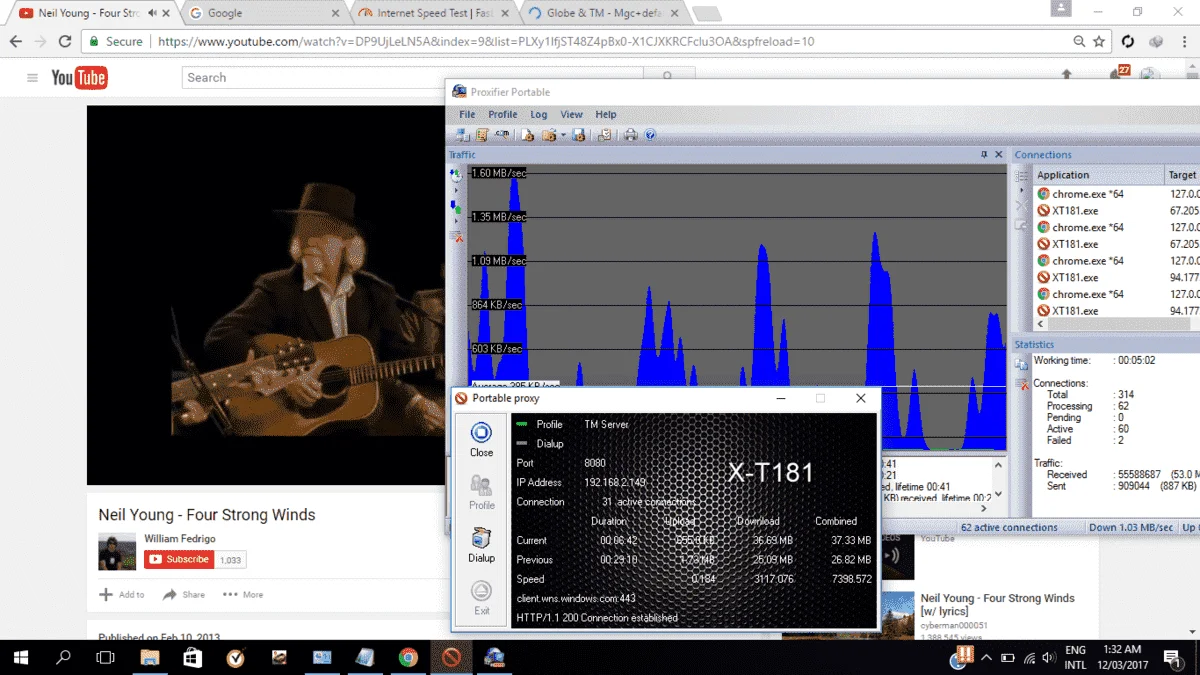Expand the profile folder dropdown arrow in toolbar

[x=563, y=135]
